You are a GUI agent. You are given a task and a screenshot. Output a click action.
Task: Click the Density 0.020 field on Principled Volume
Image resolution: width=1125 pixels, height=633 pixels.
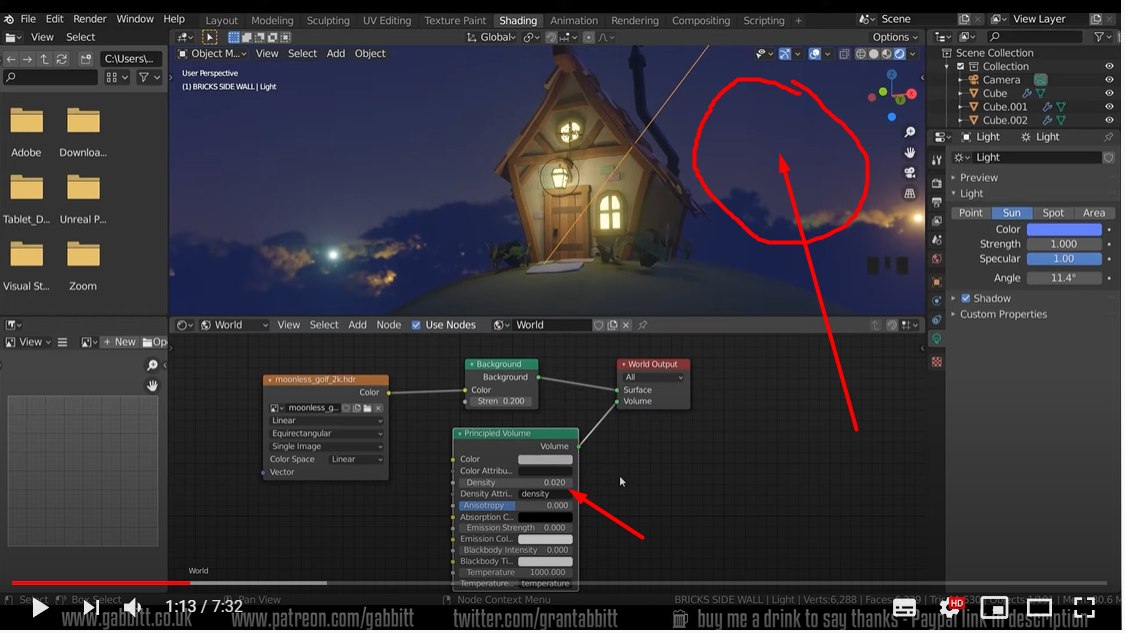pos(516,483)
